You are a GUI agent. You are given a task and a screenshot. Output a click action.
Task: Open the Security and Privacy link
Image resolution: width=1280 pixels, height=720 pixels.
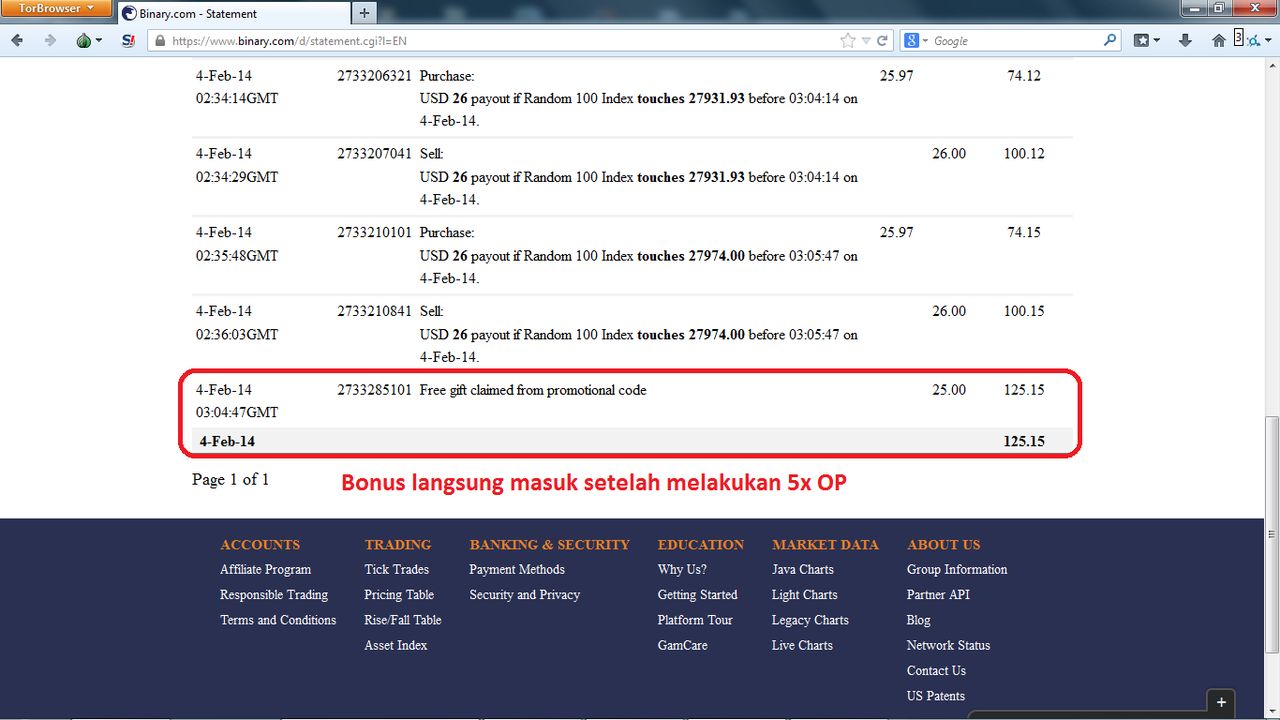click(524, 595)
